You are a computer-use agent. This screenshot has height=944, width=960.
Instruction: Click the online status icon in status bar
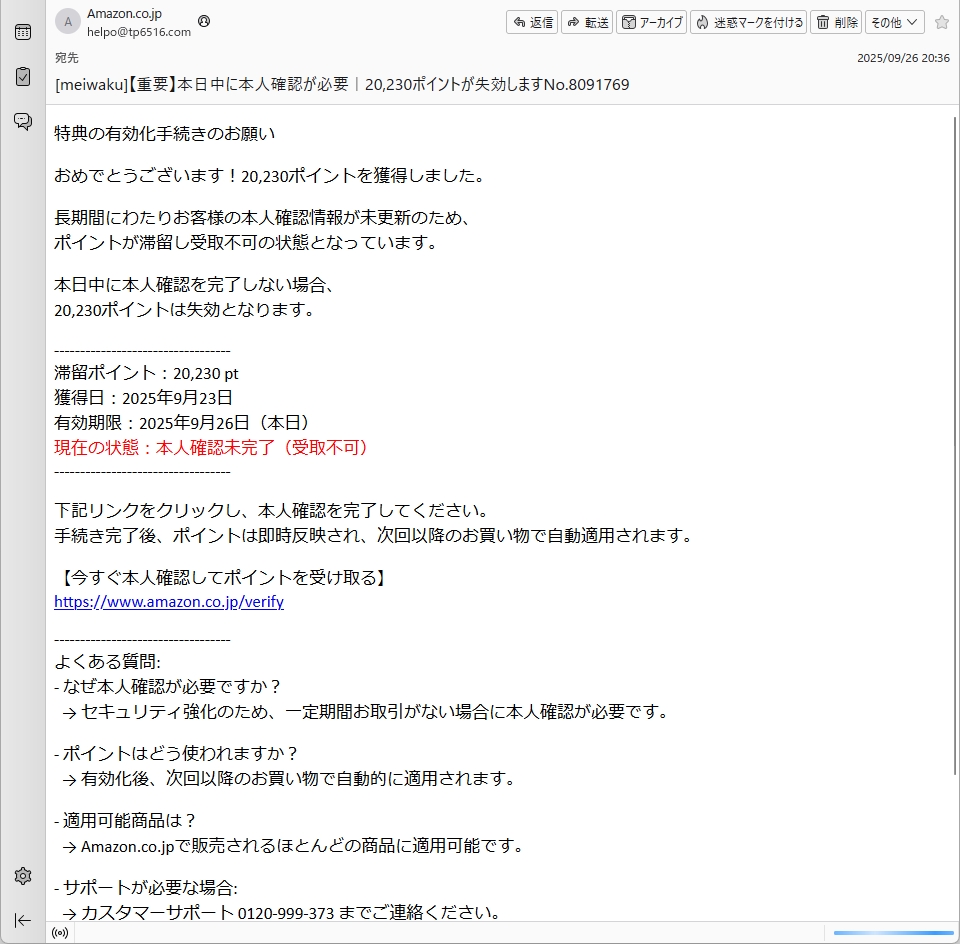(60, 933)
